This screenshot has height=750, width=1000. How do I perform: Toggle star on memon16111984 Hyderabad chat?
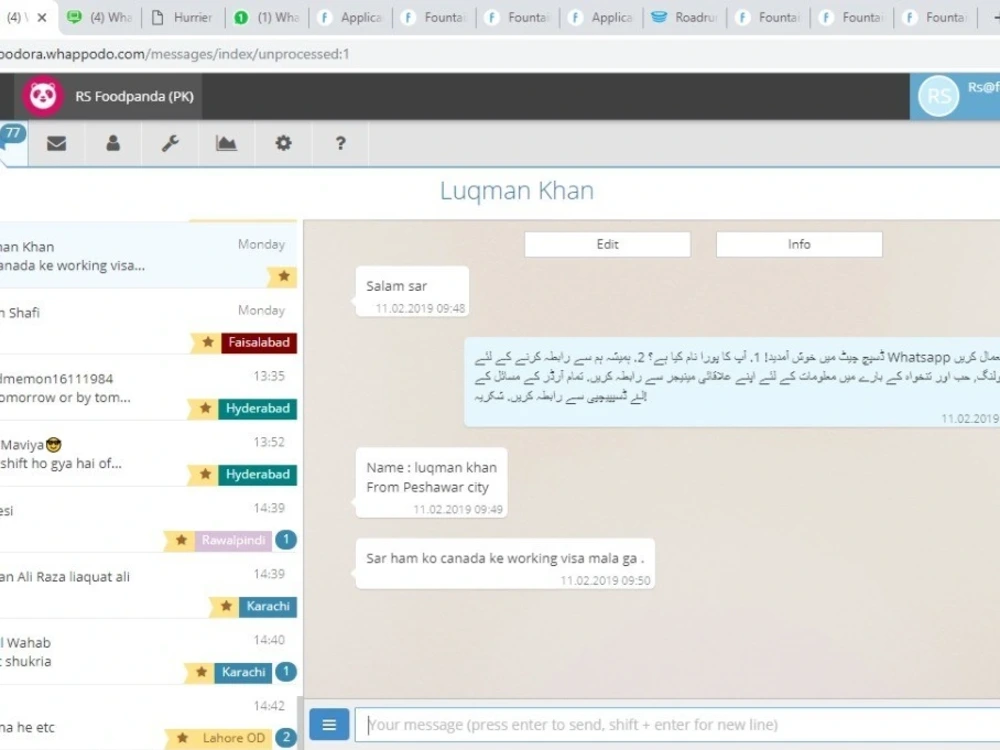(205, 408)
